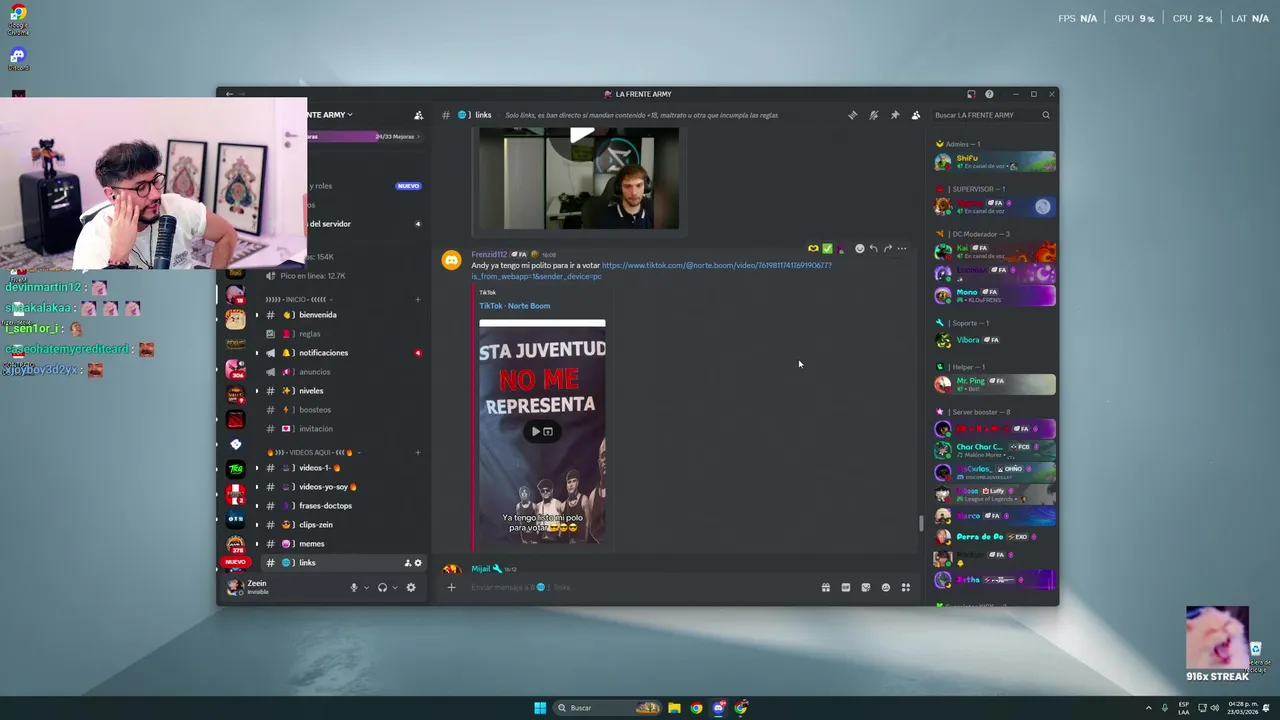Screen dimensions: 1280x720
Task: Click the invite people icon beside server name
Action: click(x=418, y=115)
